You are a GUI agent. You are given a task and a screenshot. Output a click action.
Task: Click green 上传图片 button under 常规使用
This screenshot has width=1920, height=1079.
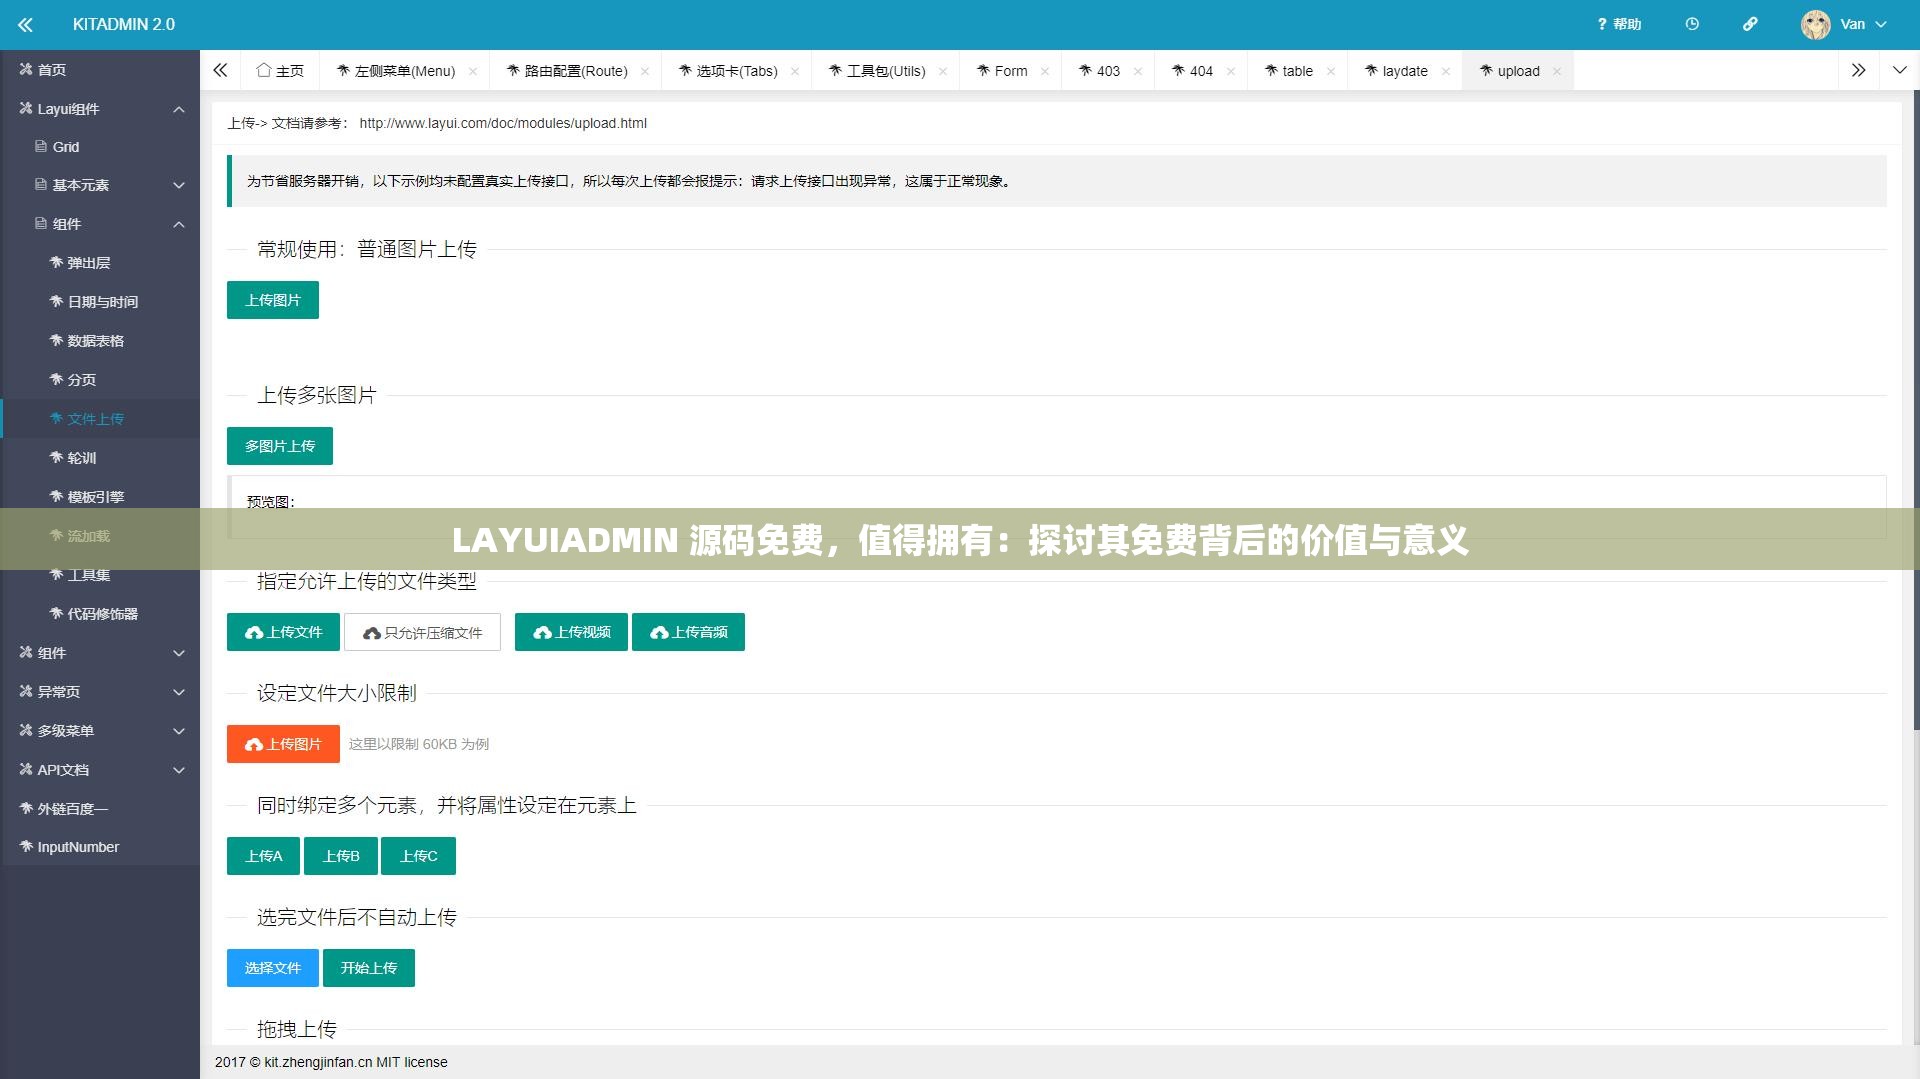click(273, 300)
